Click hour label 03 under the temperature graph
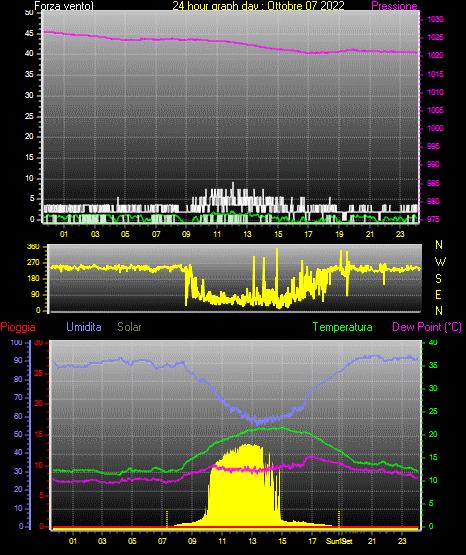This screenshot has height=555, width=466. coord(102,541)
